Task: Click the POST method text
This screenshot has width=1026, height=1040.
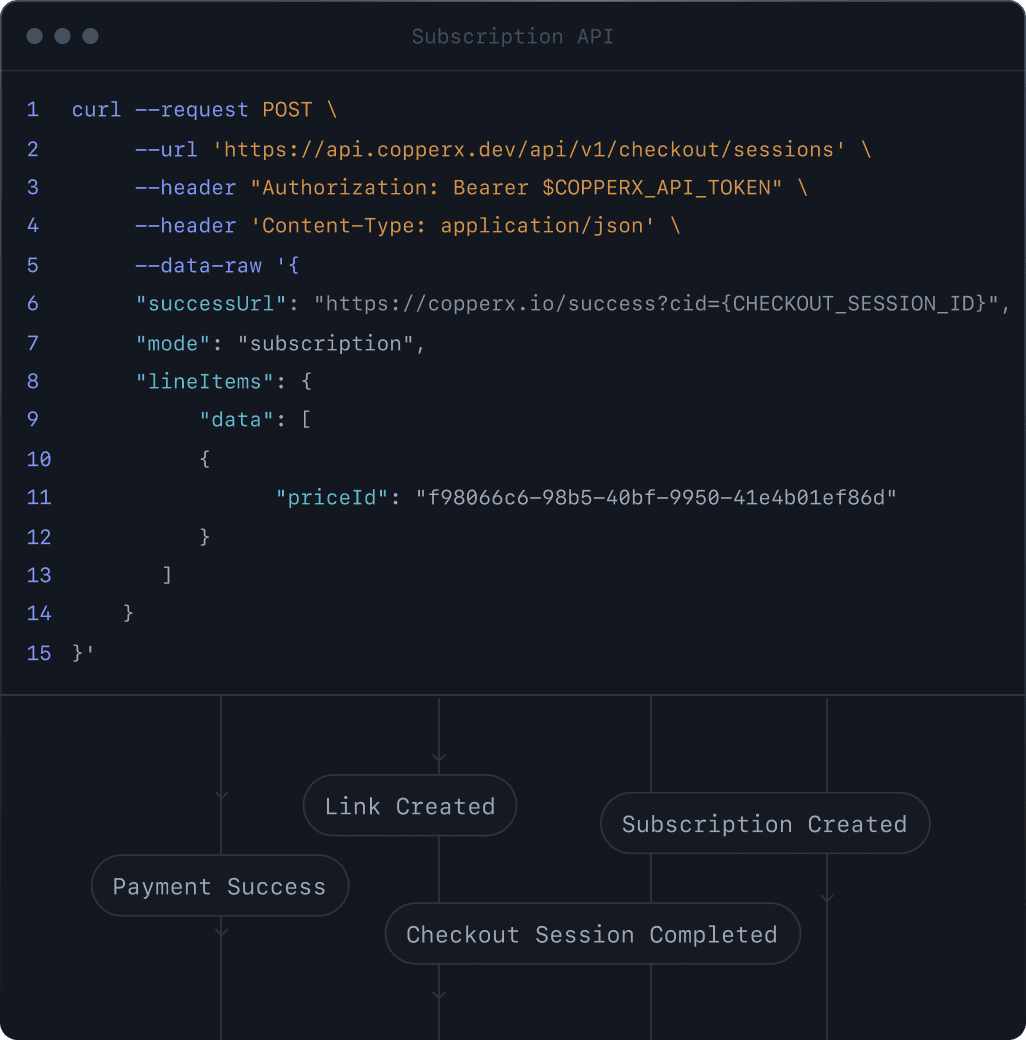Action: tap(287, 109)
